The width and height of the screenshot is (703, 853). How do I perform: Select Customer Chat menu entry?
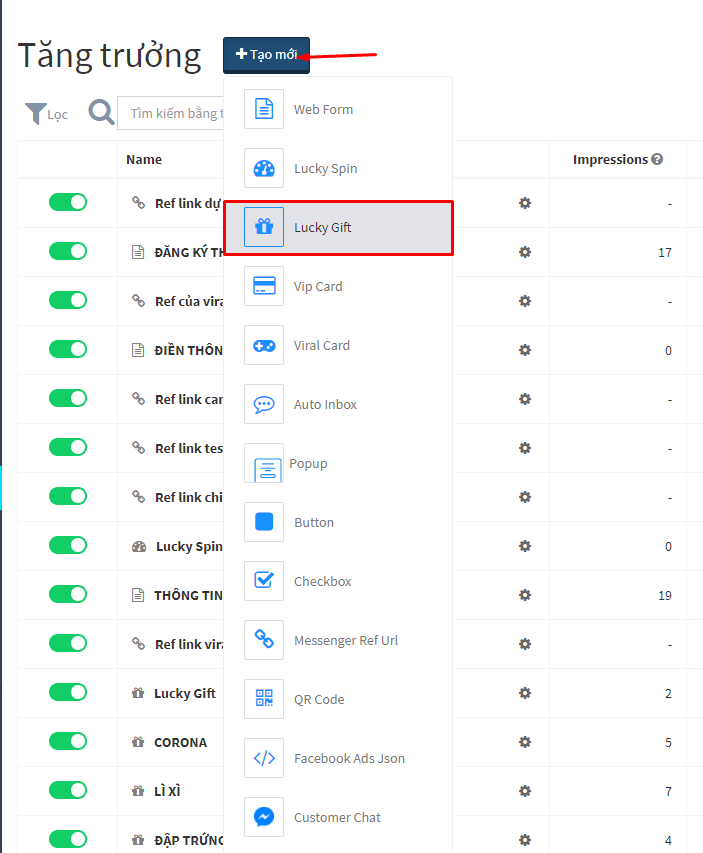pyautogui.click(x=338, y=817)
